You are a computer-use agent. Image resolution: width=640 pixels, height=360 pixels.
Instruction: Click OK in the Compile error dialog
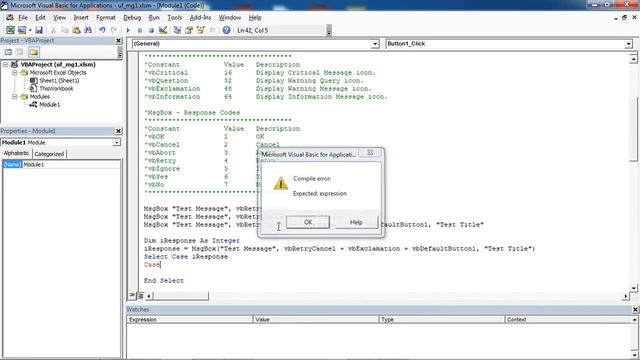(308, 222)
